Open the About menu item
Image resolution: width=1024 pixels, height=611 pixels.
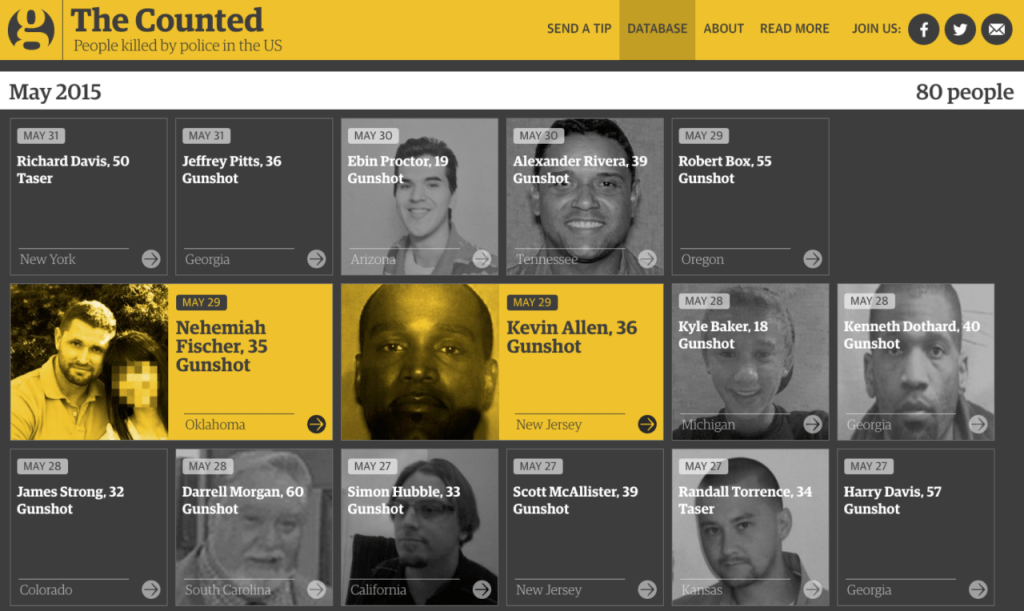pyautogui.click(x=724, y=29)
